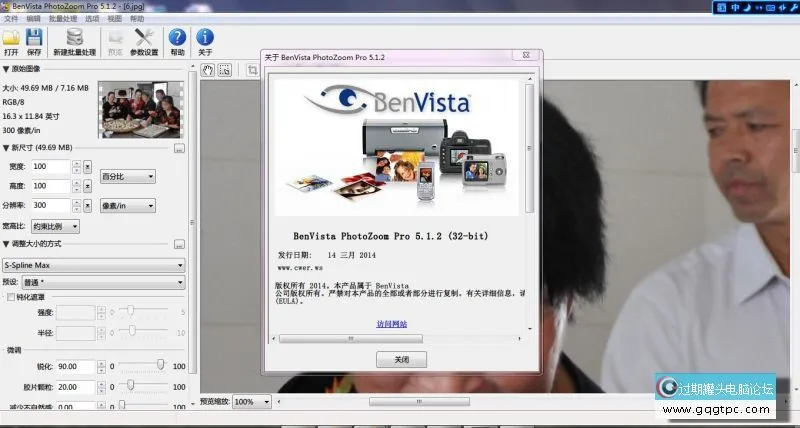Open the 预设 普通 preset dropdown
Image resolution: width=800 pixels, height=428 pixels.
click(104, 282)
